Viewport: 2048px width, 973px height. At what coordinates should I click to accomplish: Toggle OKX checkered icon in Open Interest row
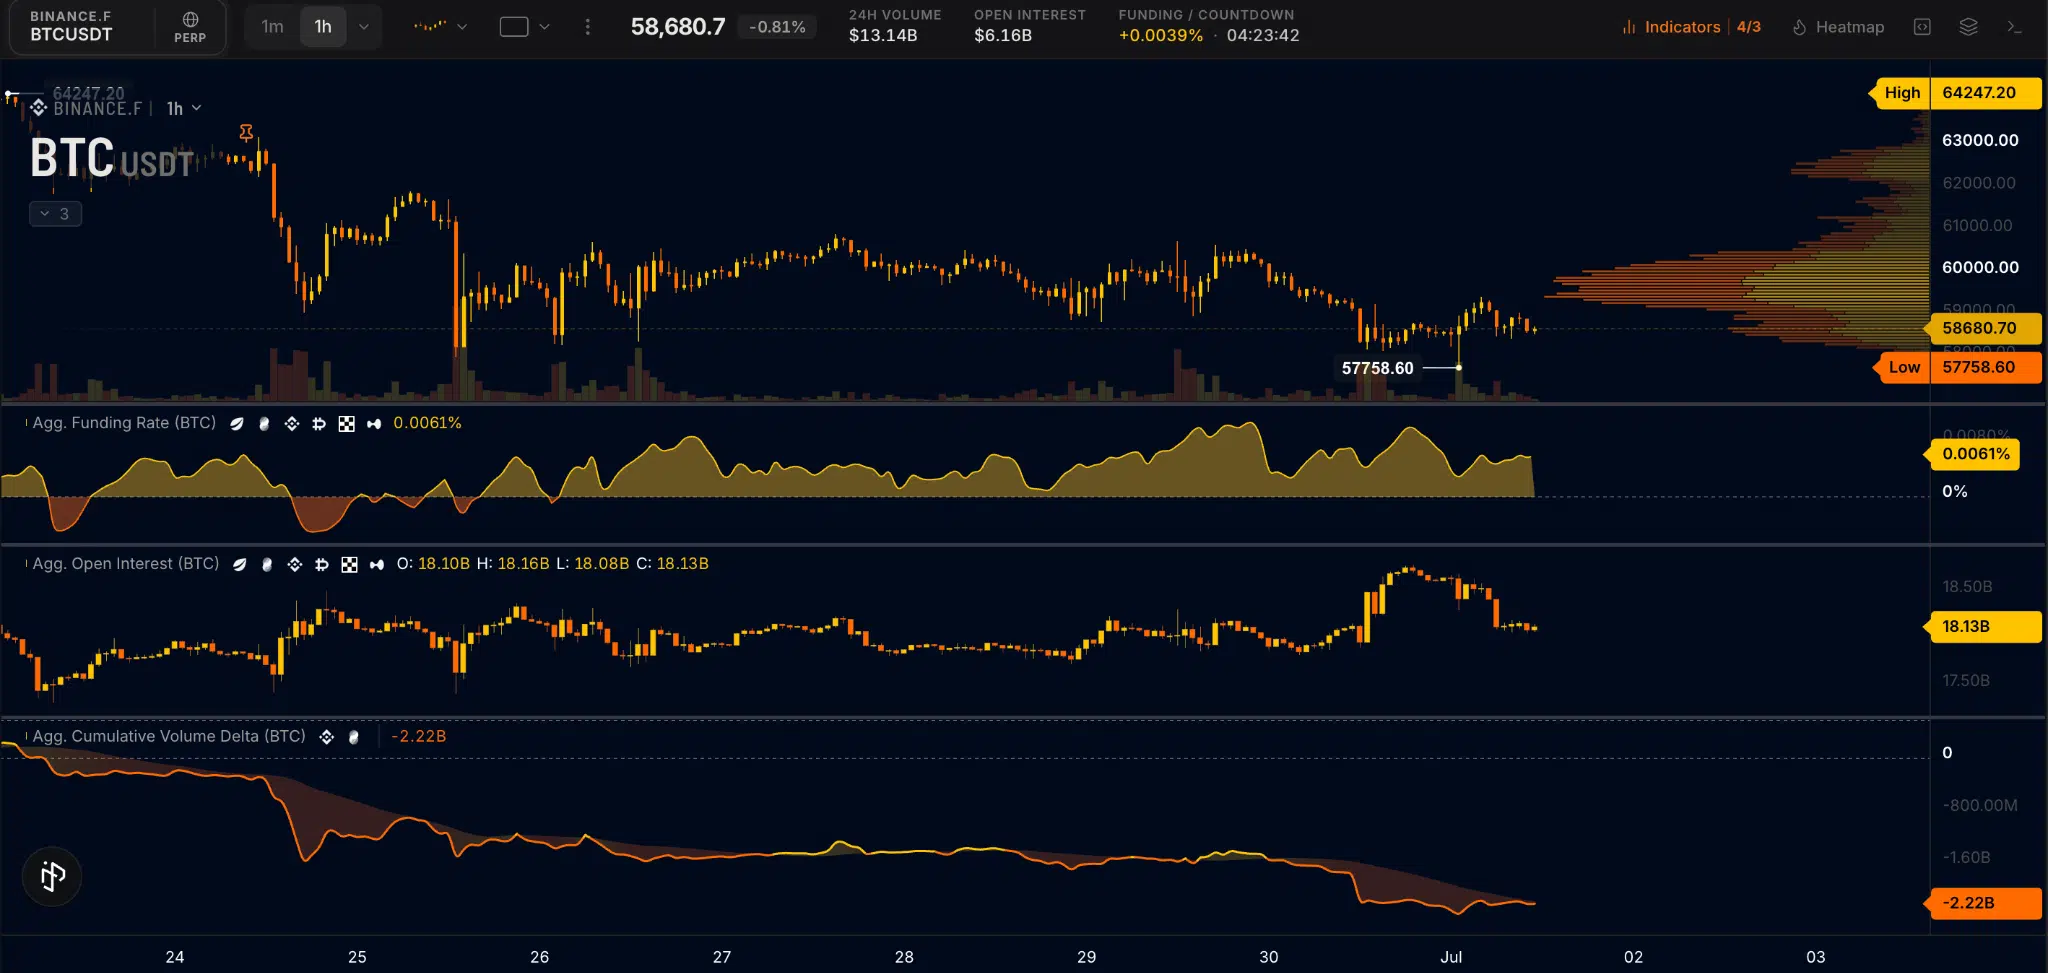coord(349,565)
